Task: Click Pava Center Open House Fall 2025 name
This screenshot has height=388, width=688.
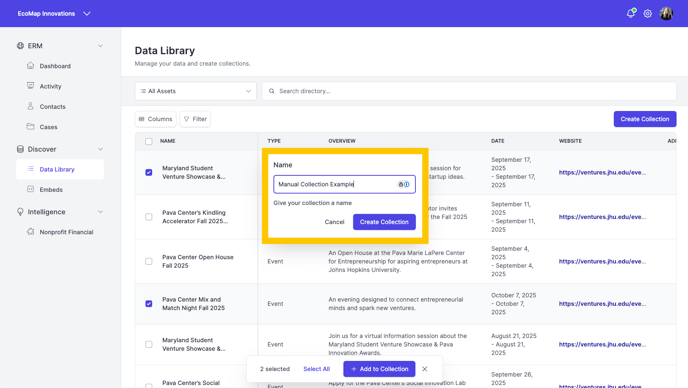Action: [x=198, y=261]
